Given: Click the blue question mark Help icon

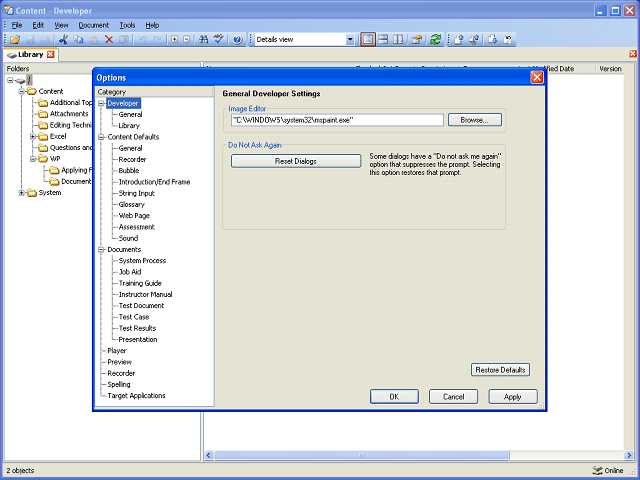Looking at the screenshot, I should click(238, 40).
